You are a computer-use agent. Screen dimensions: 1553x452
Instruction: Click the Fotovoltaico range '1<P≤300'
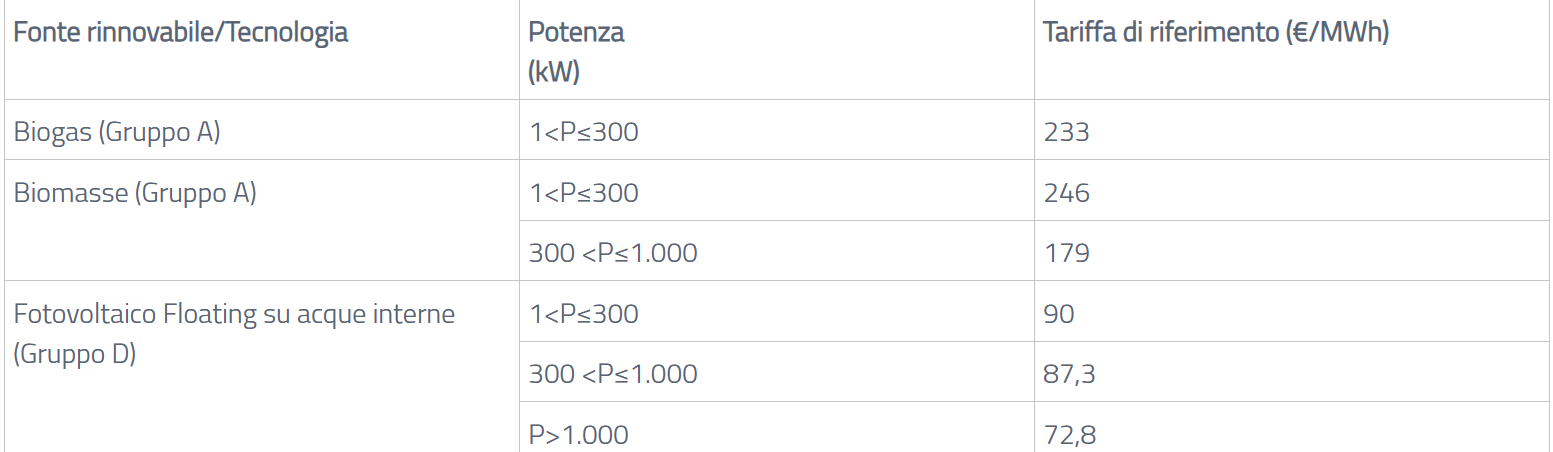pos(583,314)
